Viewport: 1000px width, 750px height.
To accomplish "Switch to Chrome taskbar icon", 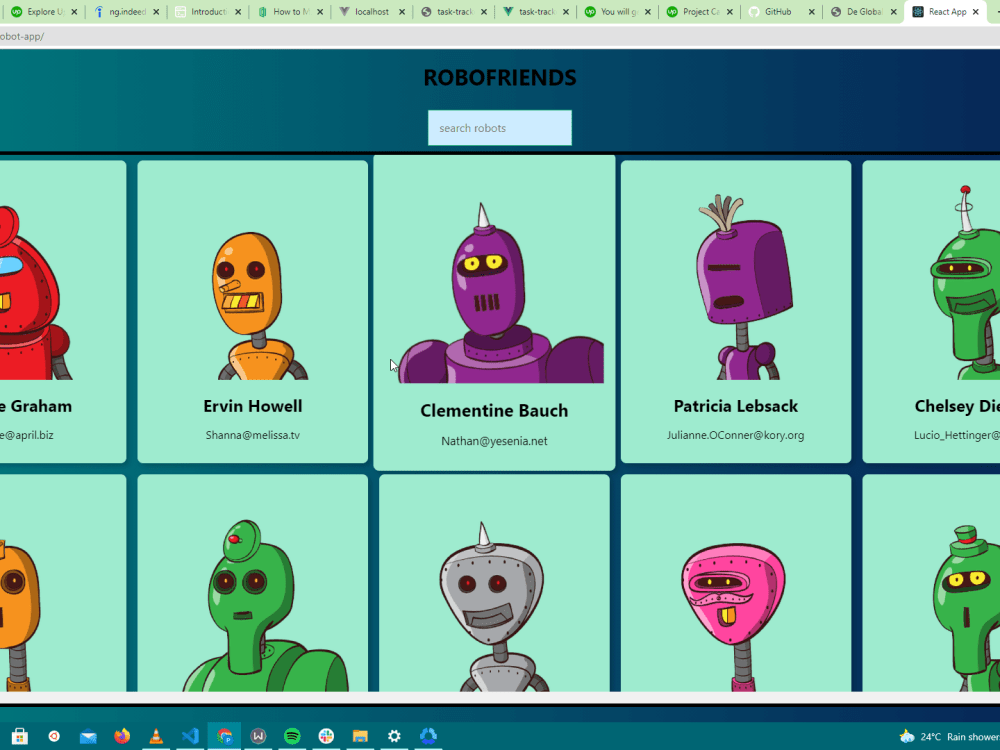I will click(224, 736).
